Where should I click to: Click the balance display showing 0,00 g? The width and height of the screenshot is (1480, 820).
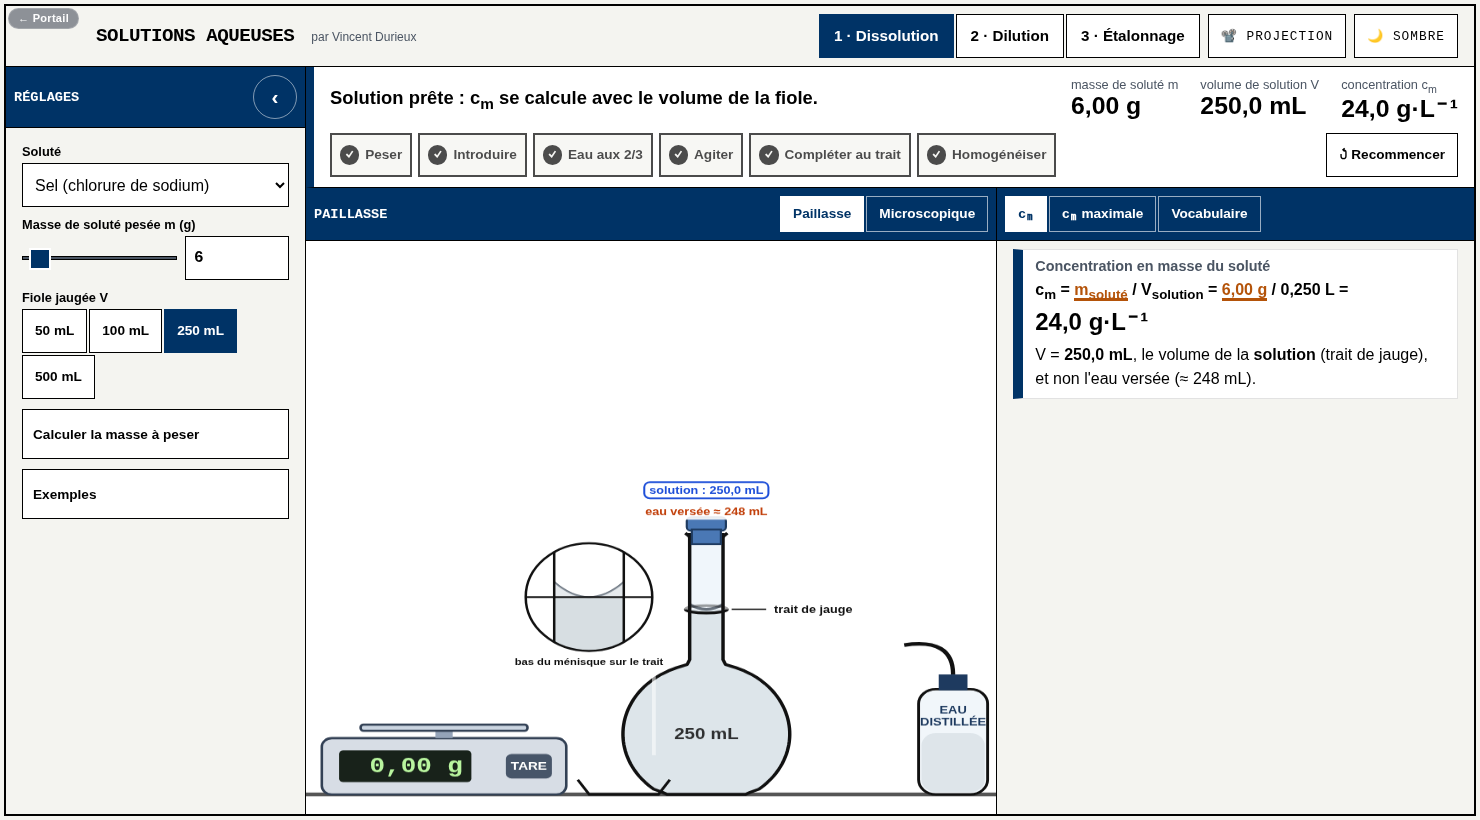point(405,766)
